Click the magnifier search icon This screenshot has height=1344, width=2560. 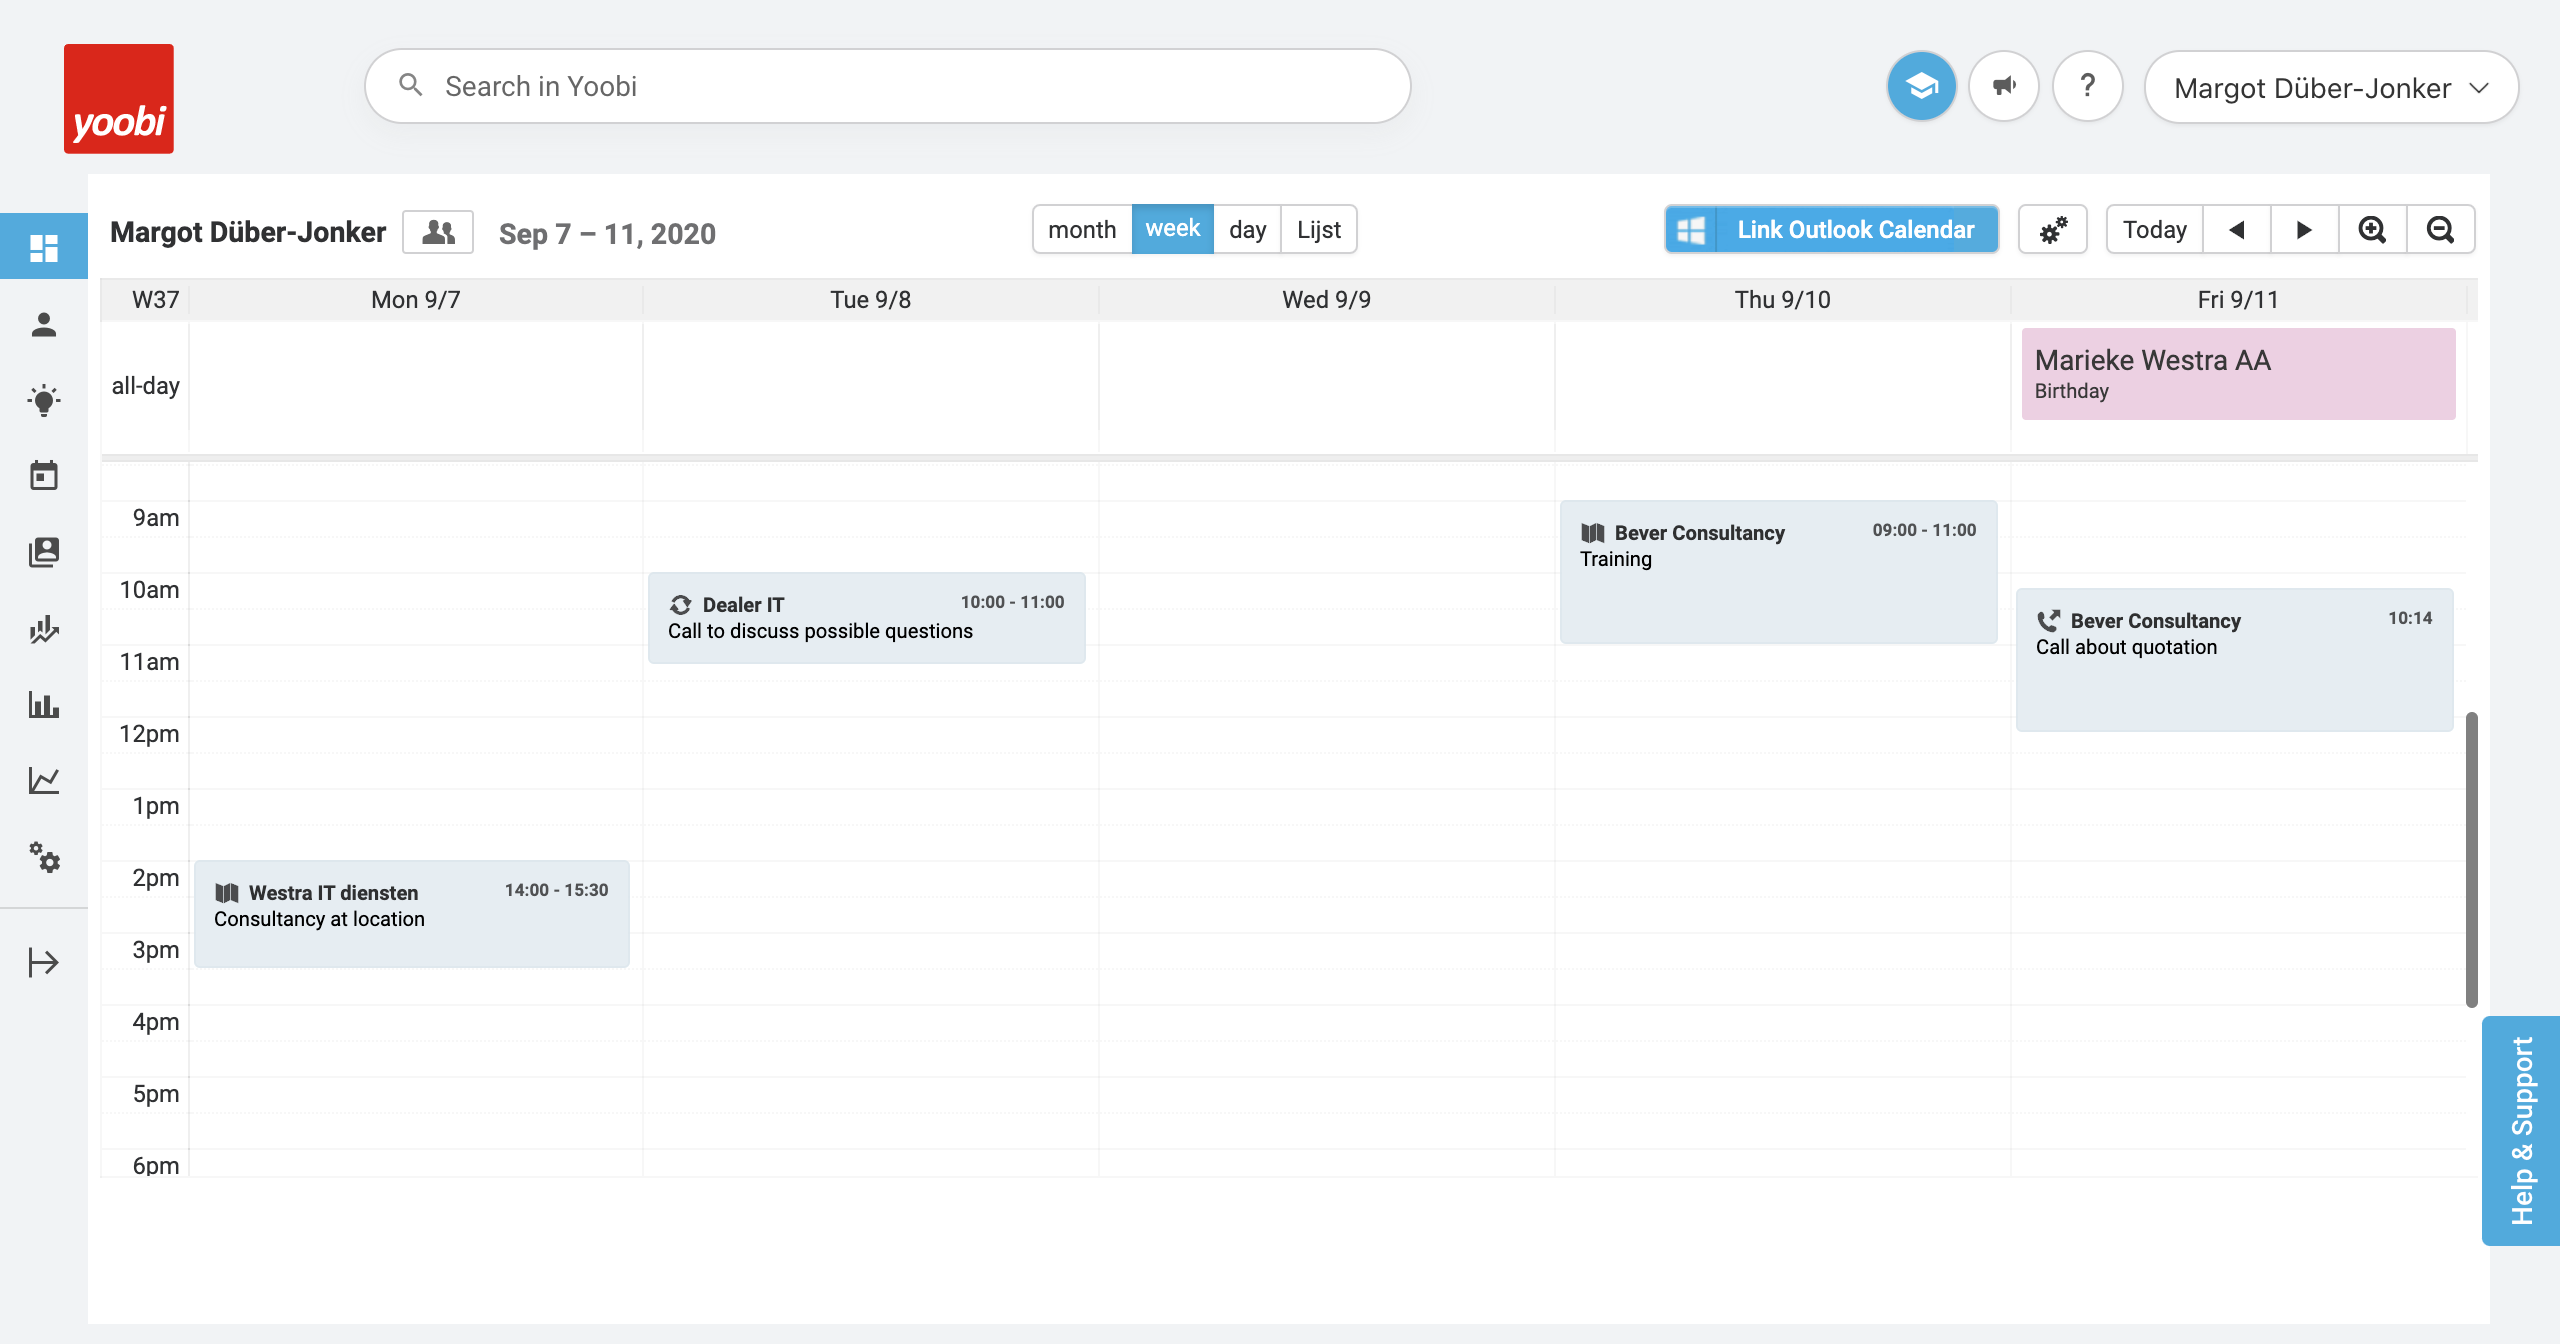[x=410, y=86]
